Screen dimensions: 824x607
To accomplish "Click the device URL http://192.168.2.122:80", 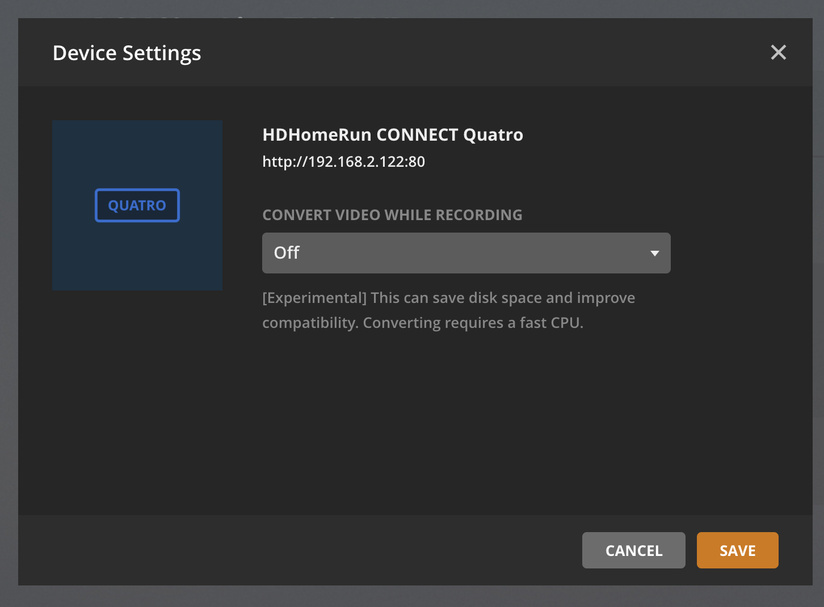I will [x=344, y=161].
